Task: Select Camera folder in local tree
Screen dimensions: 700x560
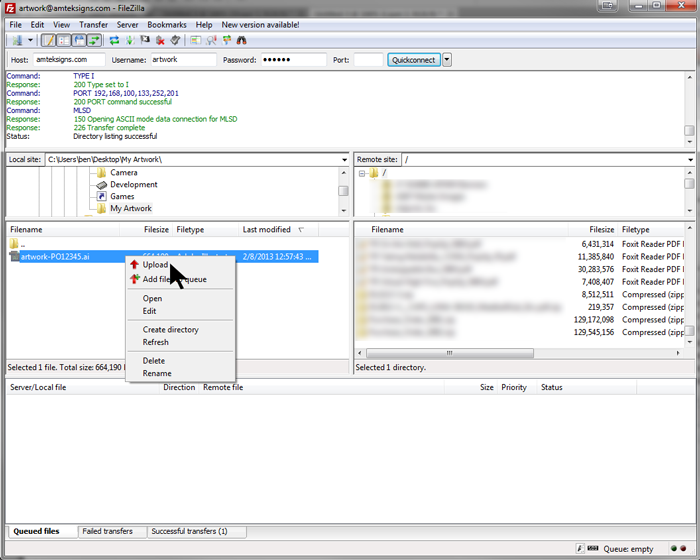Action: 124,173
